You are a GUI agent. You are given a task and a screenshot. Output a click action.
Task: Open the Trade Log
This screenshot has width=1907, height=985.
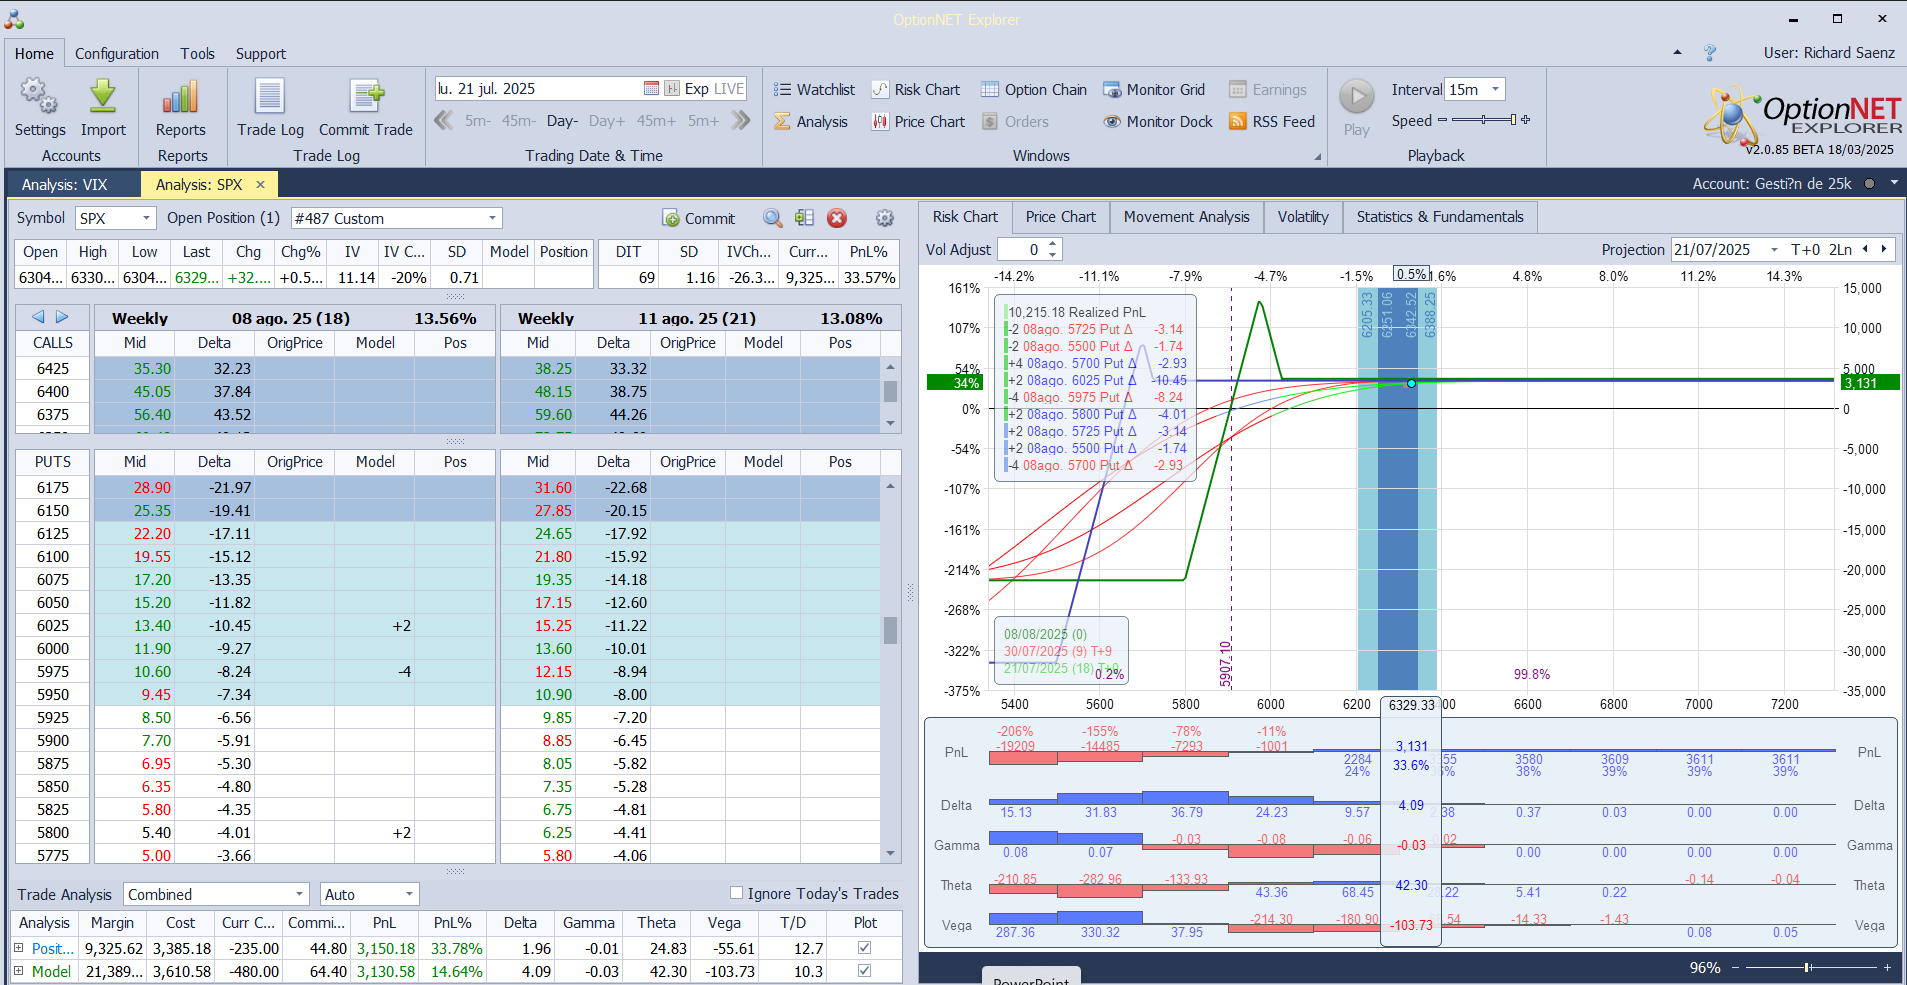[x=270, y=108]
